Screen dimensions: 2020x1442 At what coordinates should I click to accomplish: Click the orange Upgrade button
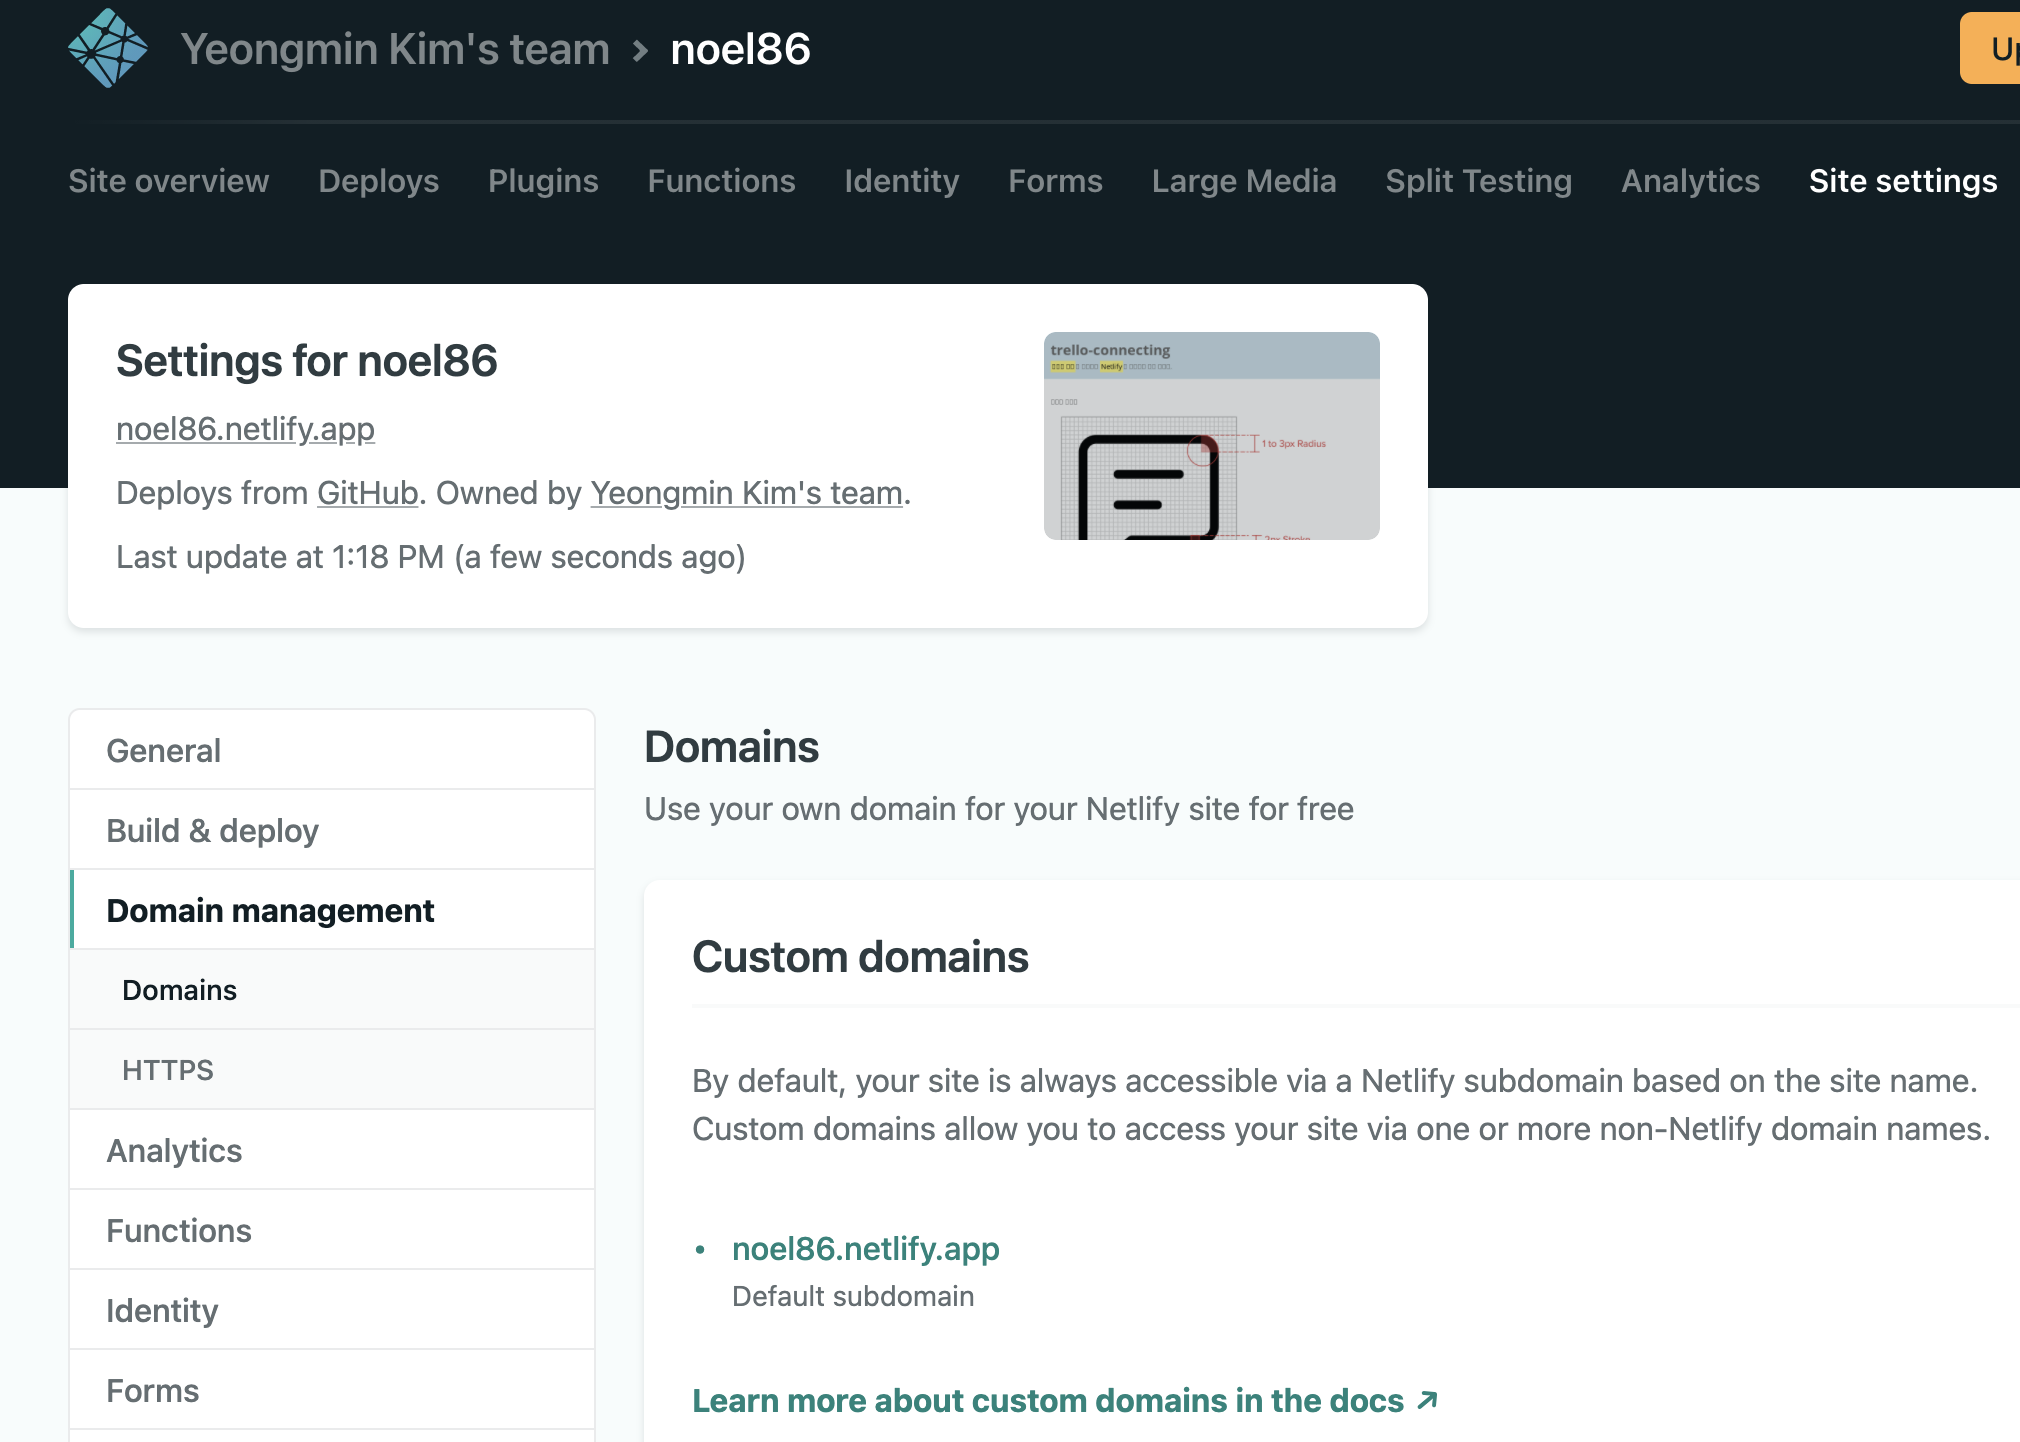1994,48
